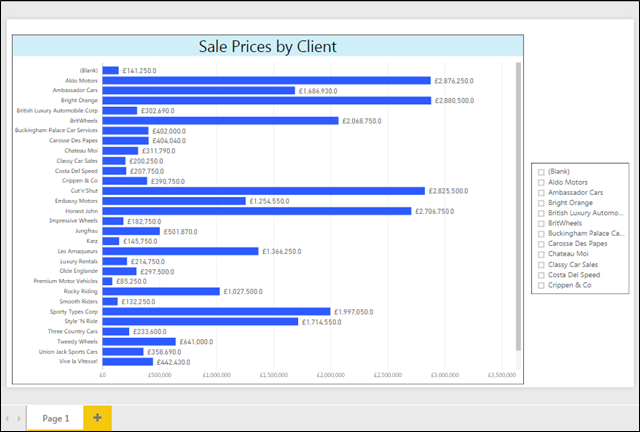Click the Les Arnaqueurs bar
Screen dimensions: 640x432
pos(180,251)
